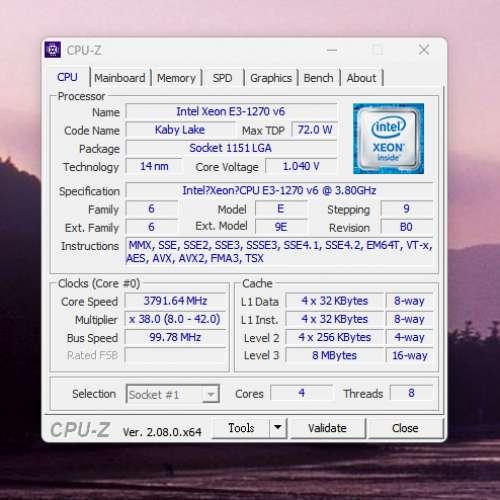Click the Tools button

click(x=241, y=428)
